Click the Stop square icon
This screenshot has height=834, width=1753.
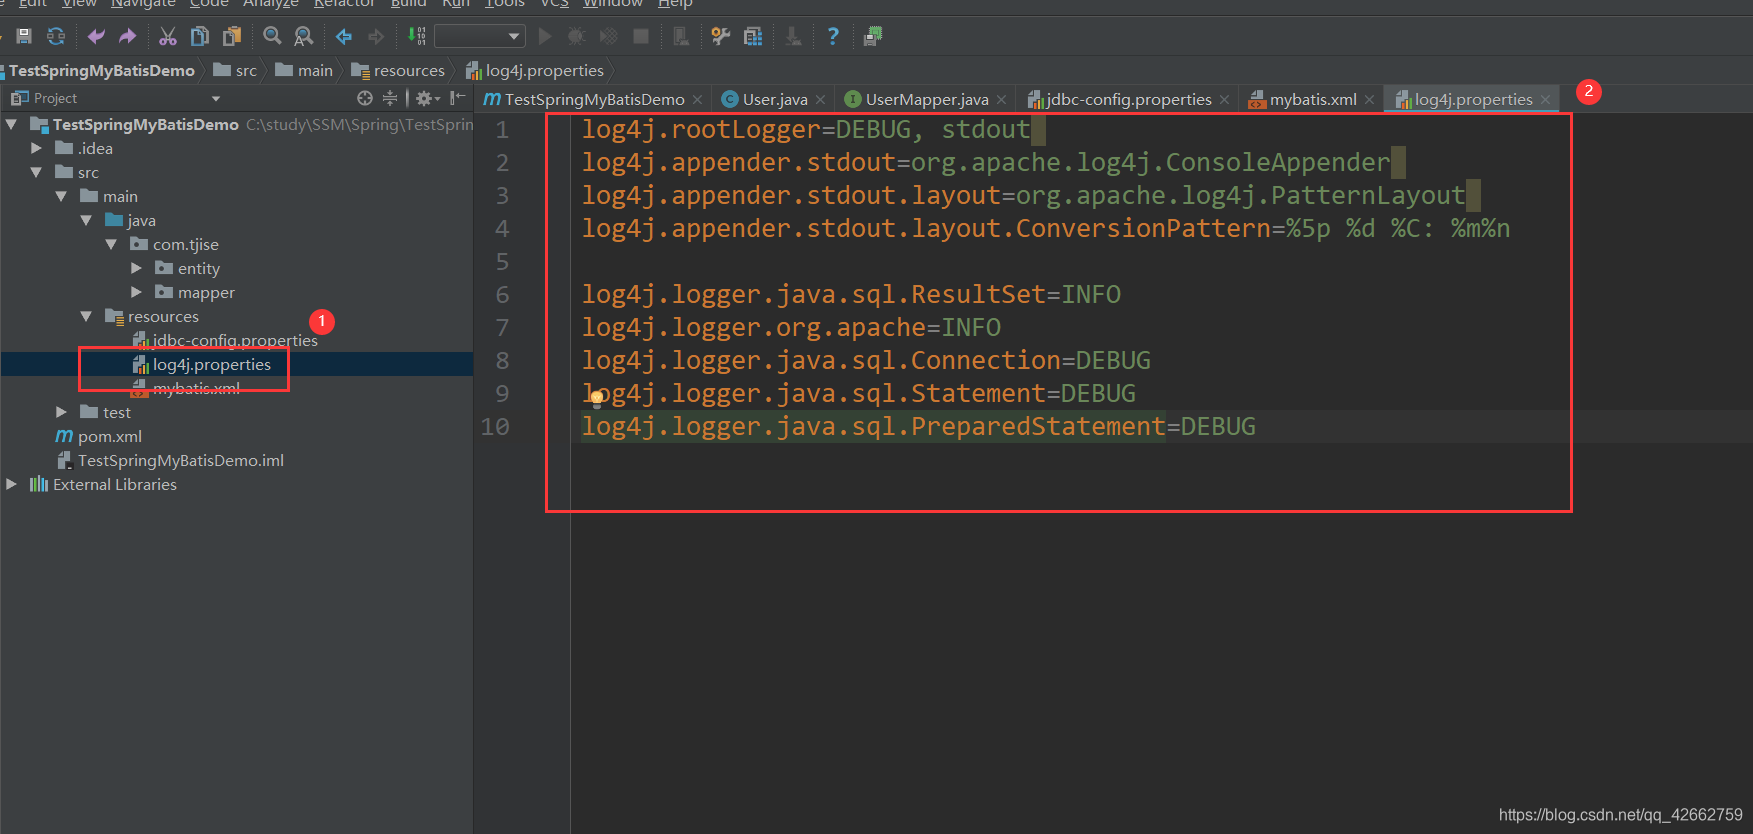tap(641, 37)
